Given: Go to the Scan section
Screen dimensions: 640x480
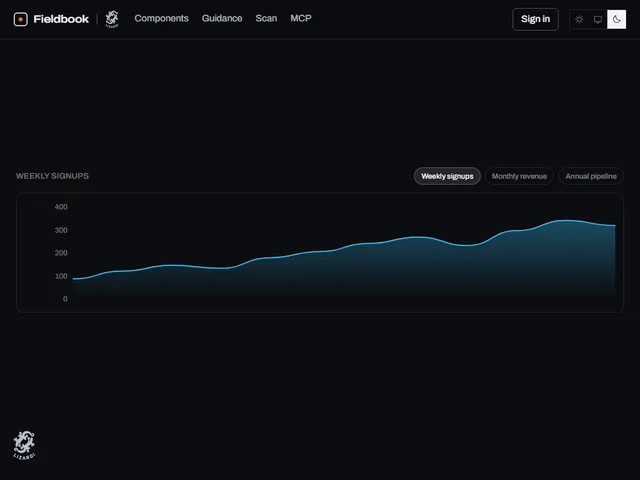Looking at the screenshot, I should [266, 18].
